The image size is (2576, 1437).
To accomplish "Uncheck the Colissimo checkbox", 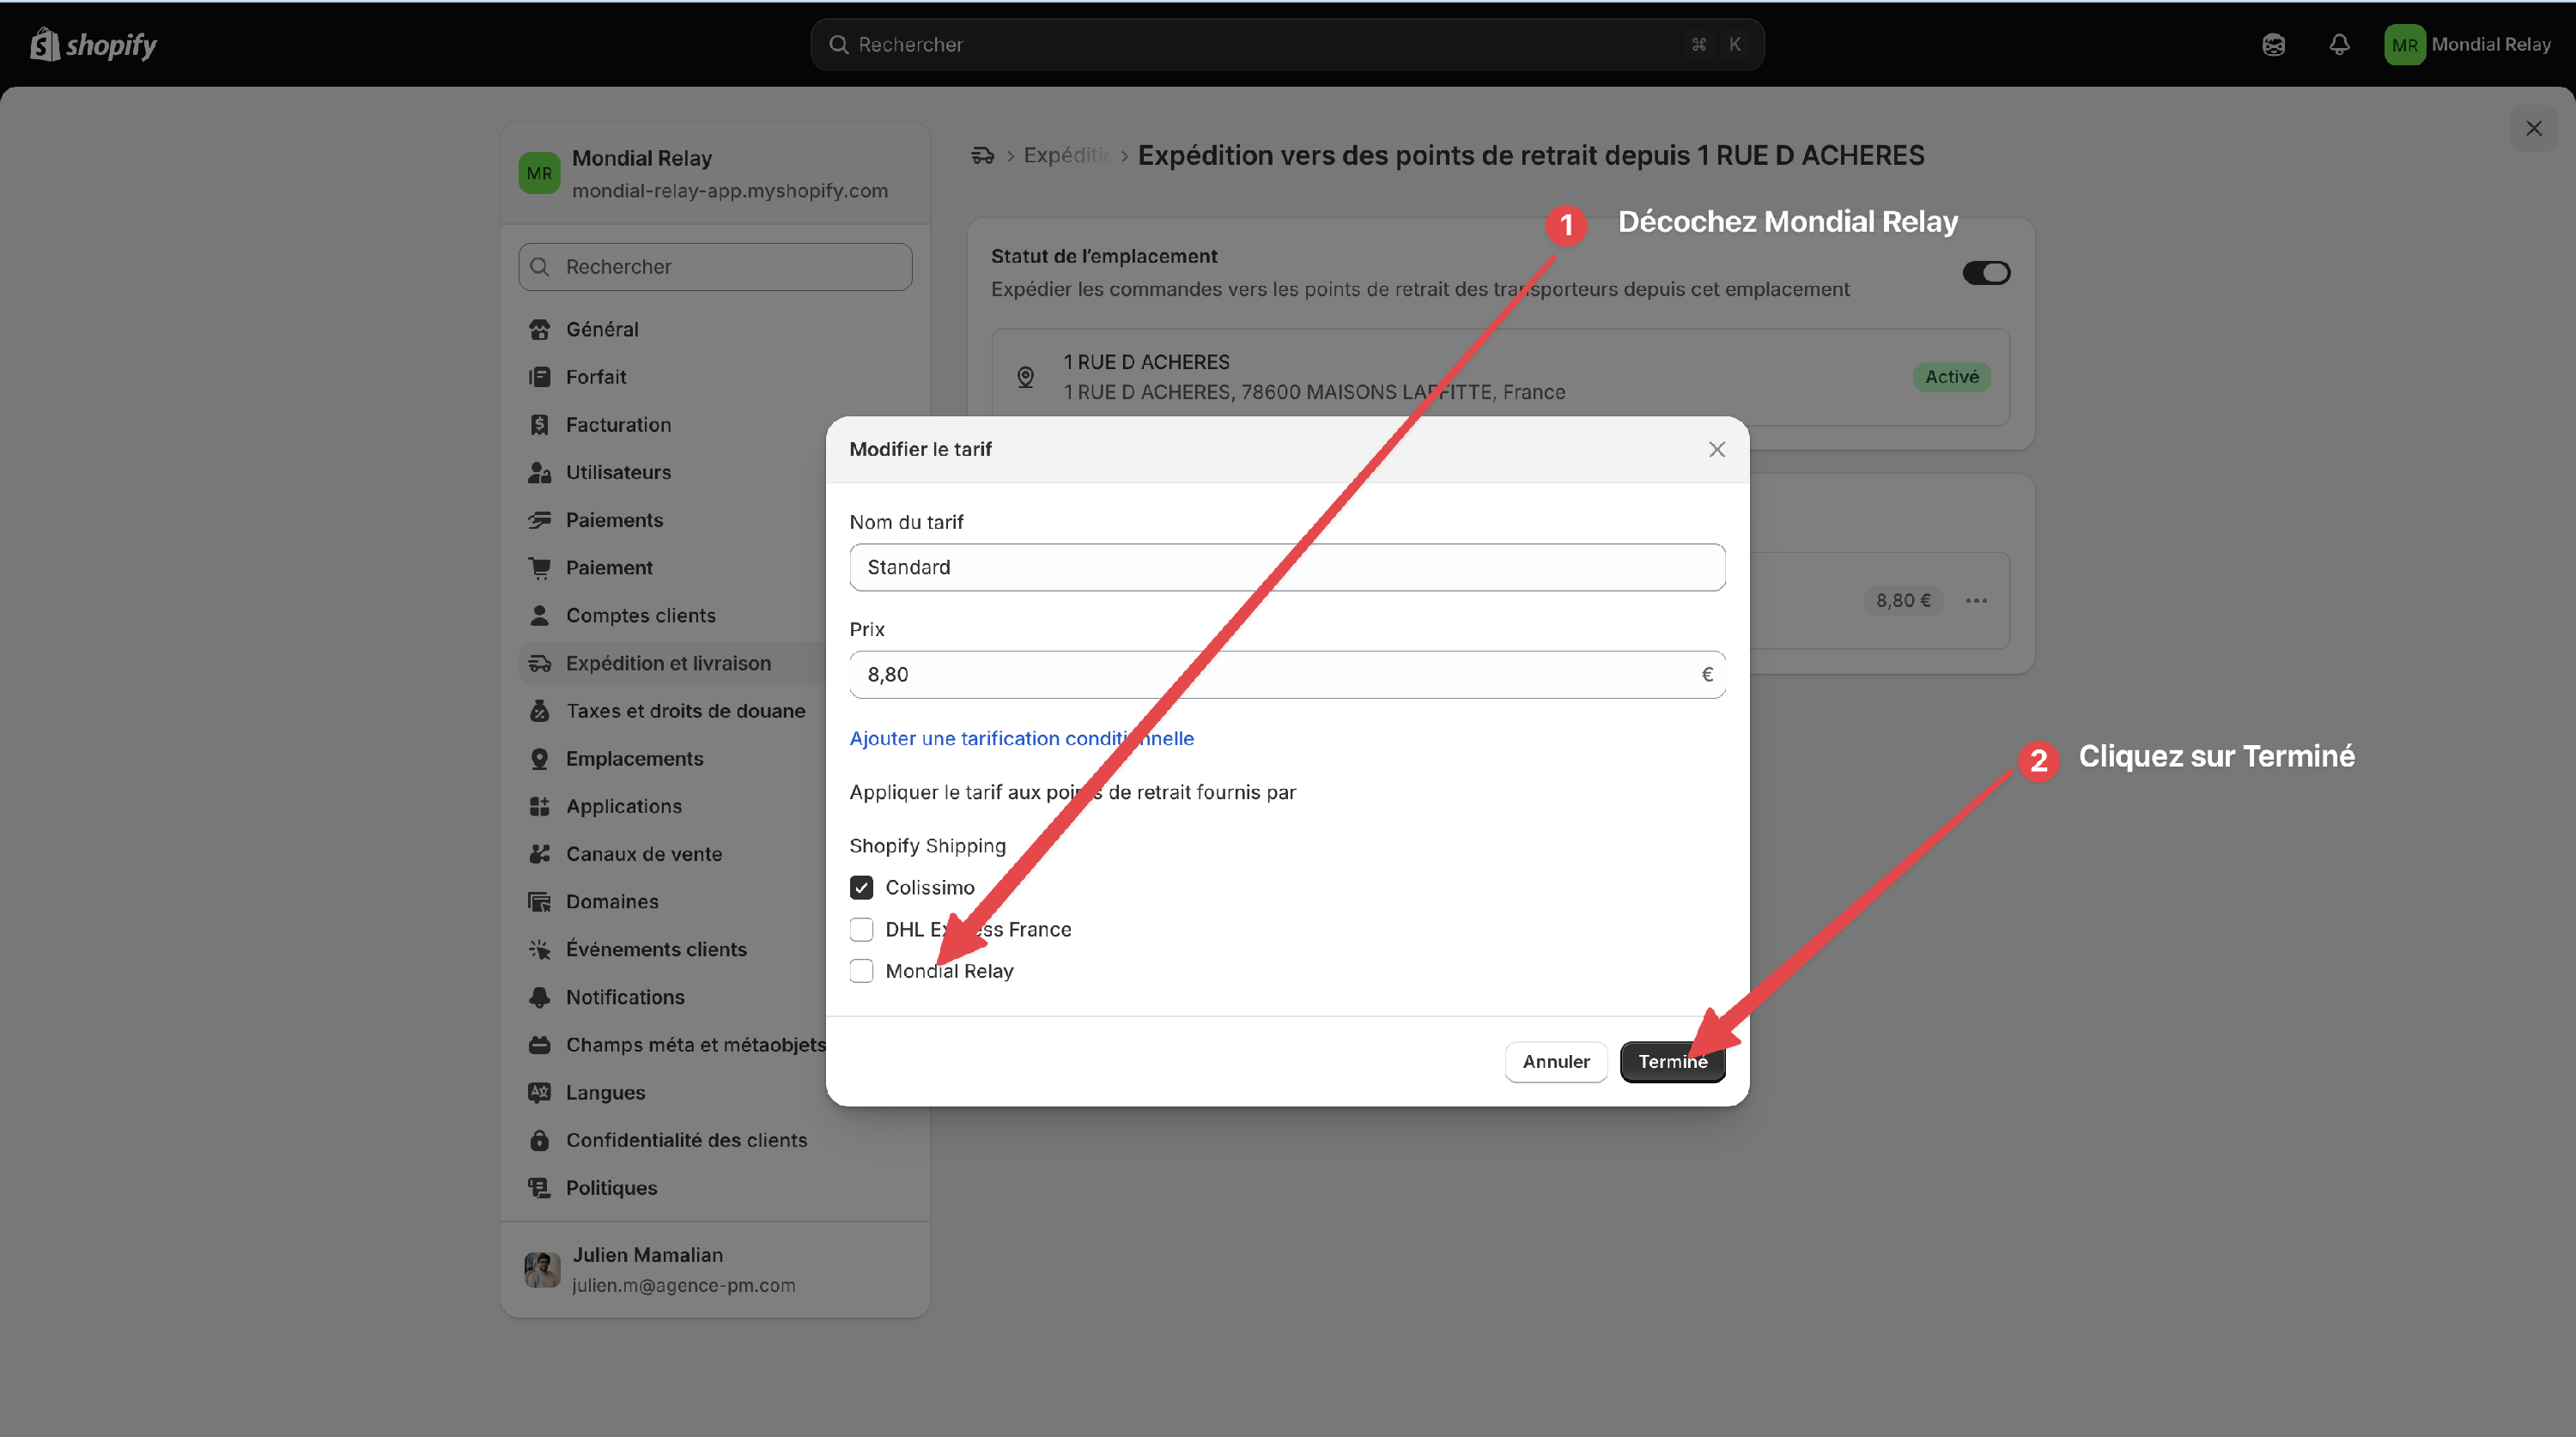I will coord(861,887).
